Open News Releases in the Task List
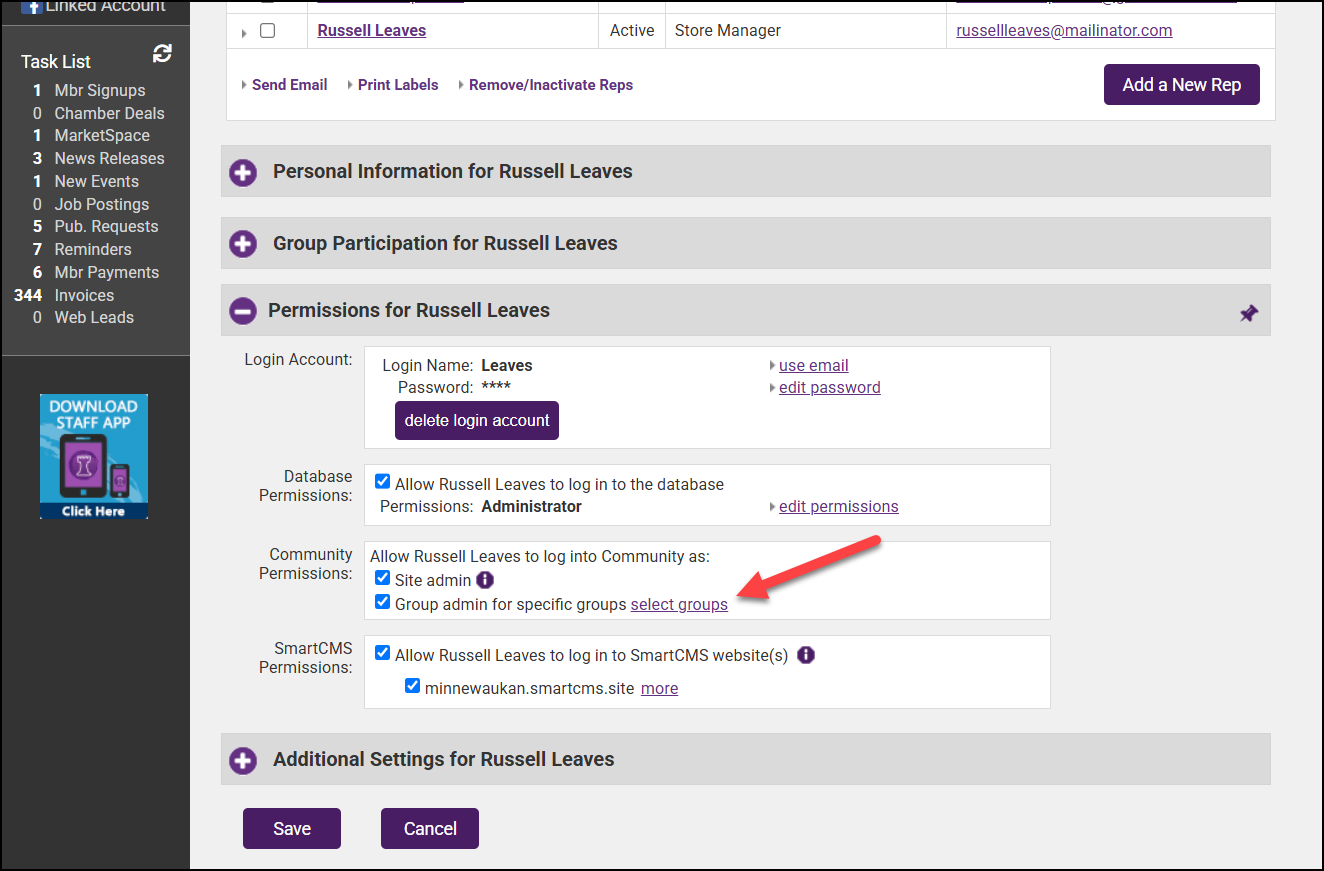The image size is (1324, 871). [x=109, y=158]
